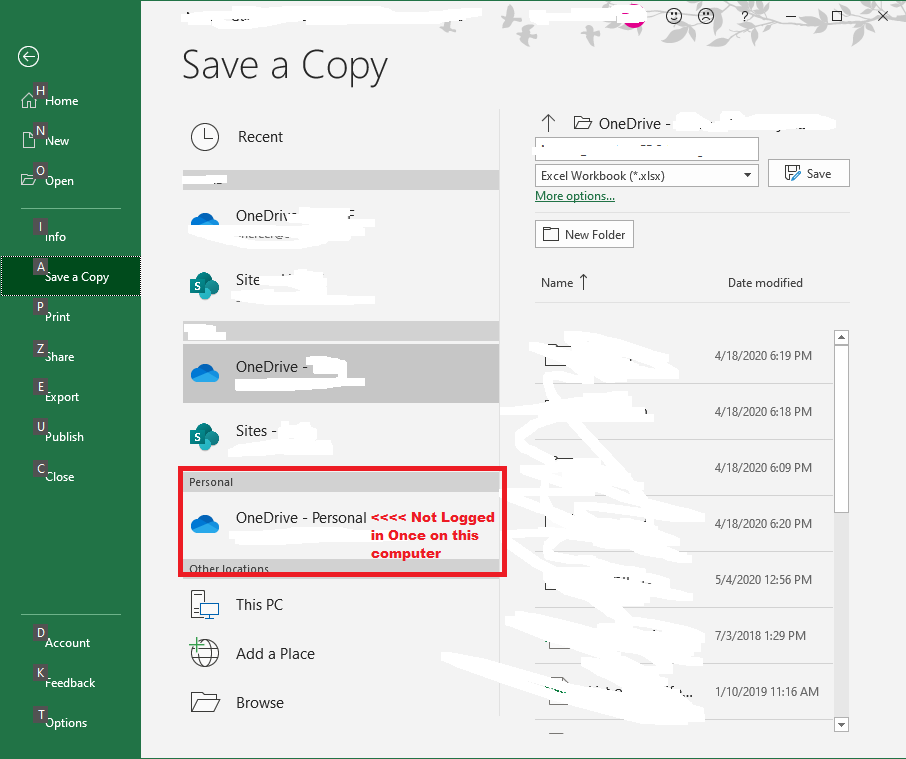Select item modified 4/18/2020 6:18 PM
The height and width of the screenshot is (759, 906).
coord(684,411)
